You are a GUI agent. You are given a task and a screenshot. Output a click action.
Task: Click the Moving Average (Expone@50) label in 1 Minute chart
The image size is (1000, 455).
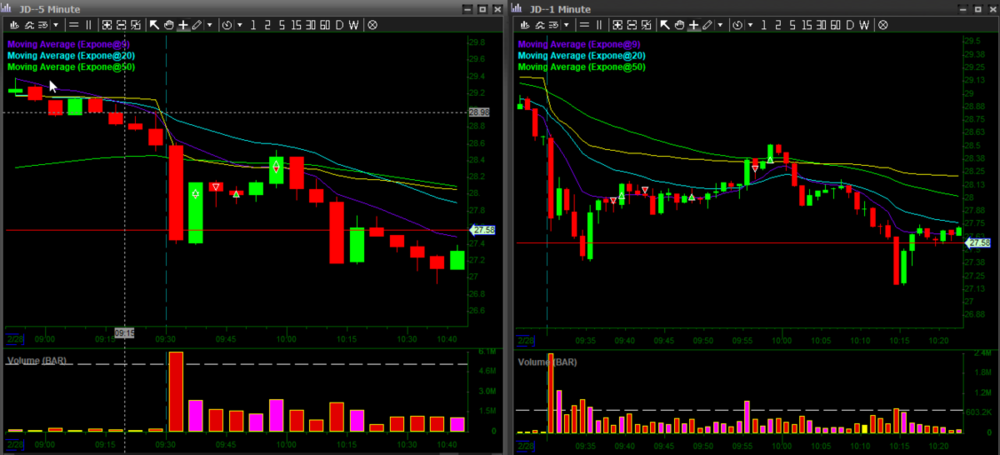coord(581,67)
